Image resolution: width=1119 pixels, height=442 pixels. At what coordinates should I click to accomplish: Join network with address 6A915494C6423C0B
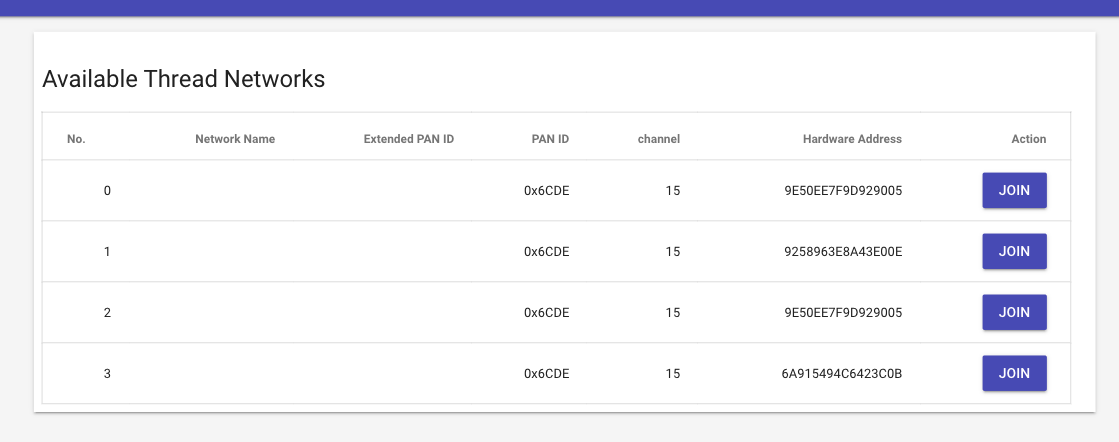click(x=1014, y=373)
